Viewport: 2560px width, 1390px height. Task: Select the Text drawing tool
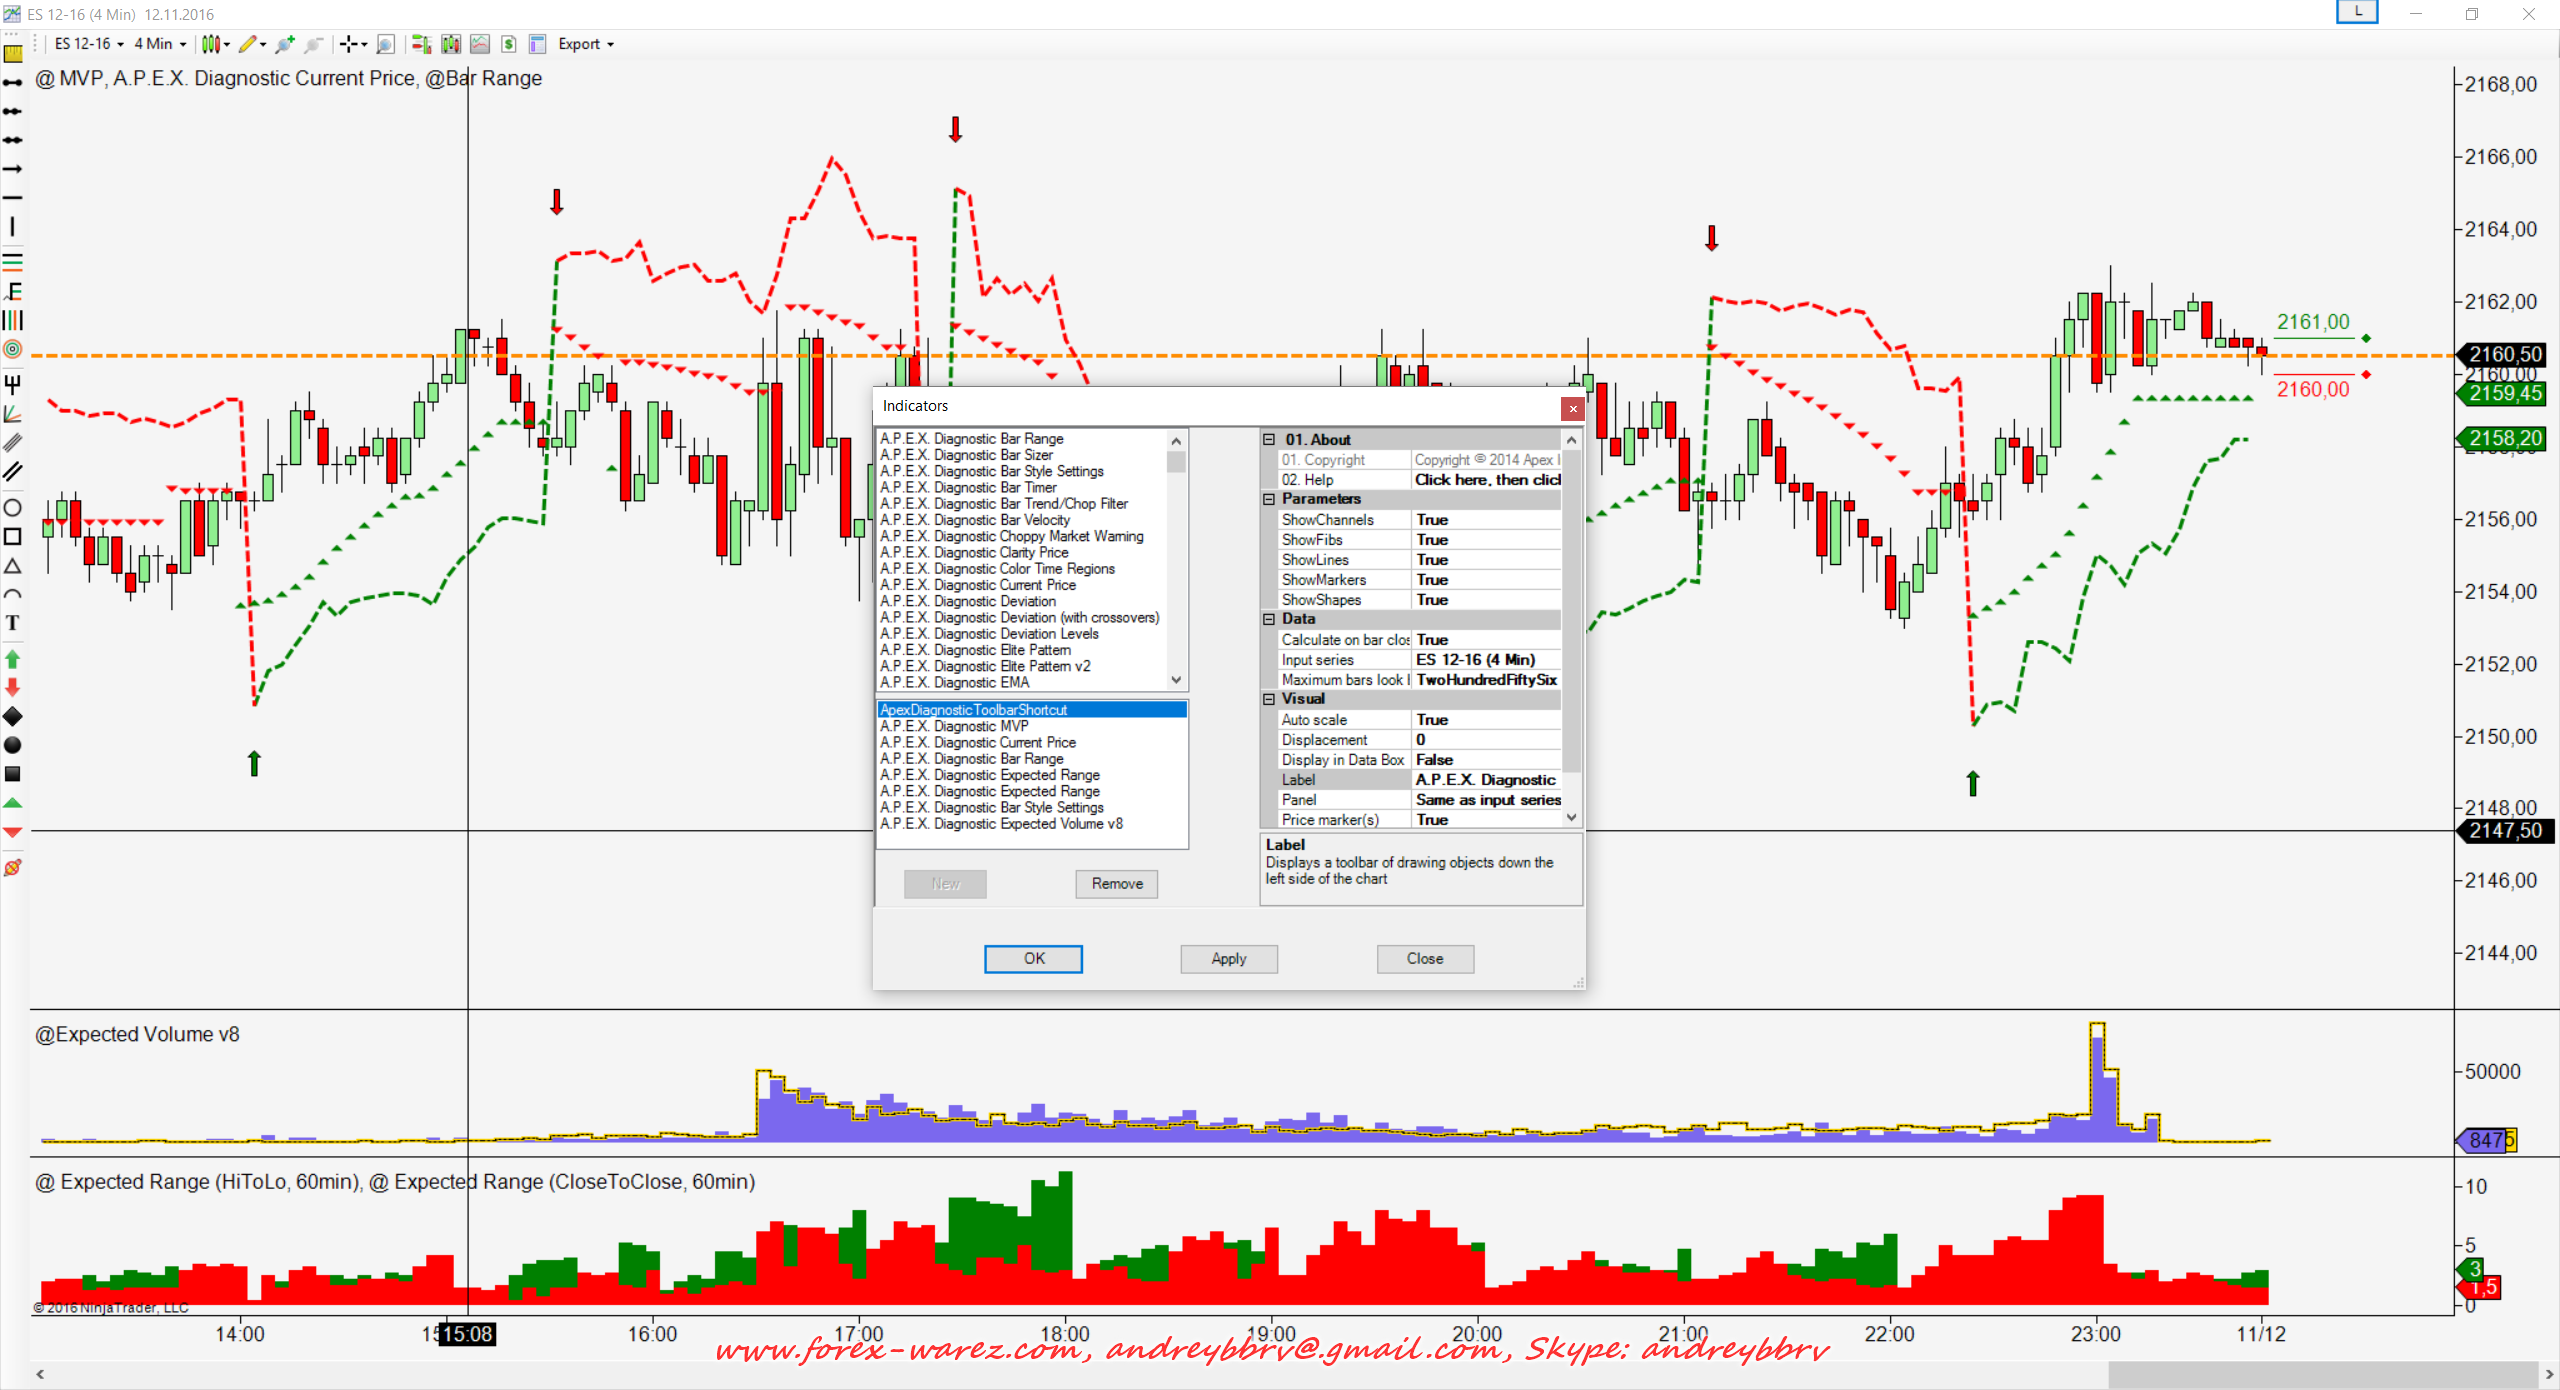[13, 623]
